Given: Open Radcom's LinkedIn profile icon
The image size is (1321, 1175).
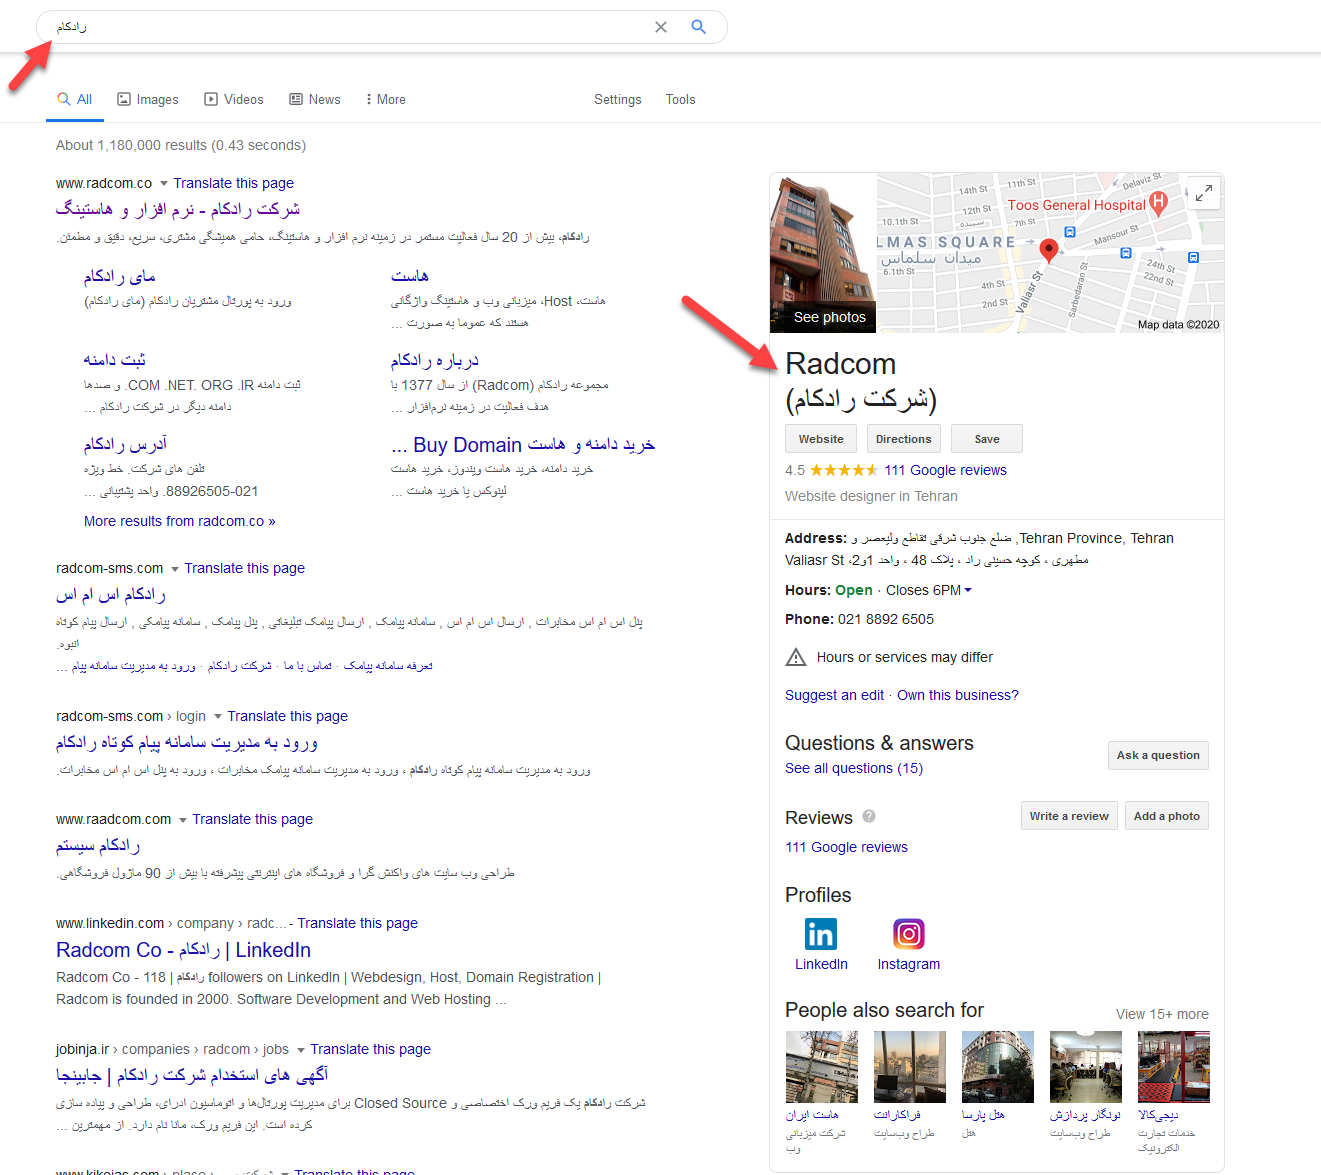Looking at the screenshot, I should (820, 933).
